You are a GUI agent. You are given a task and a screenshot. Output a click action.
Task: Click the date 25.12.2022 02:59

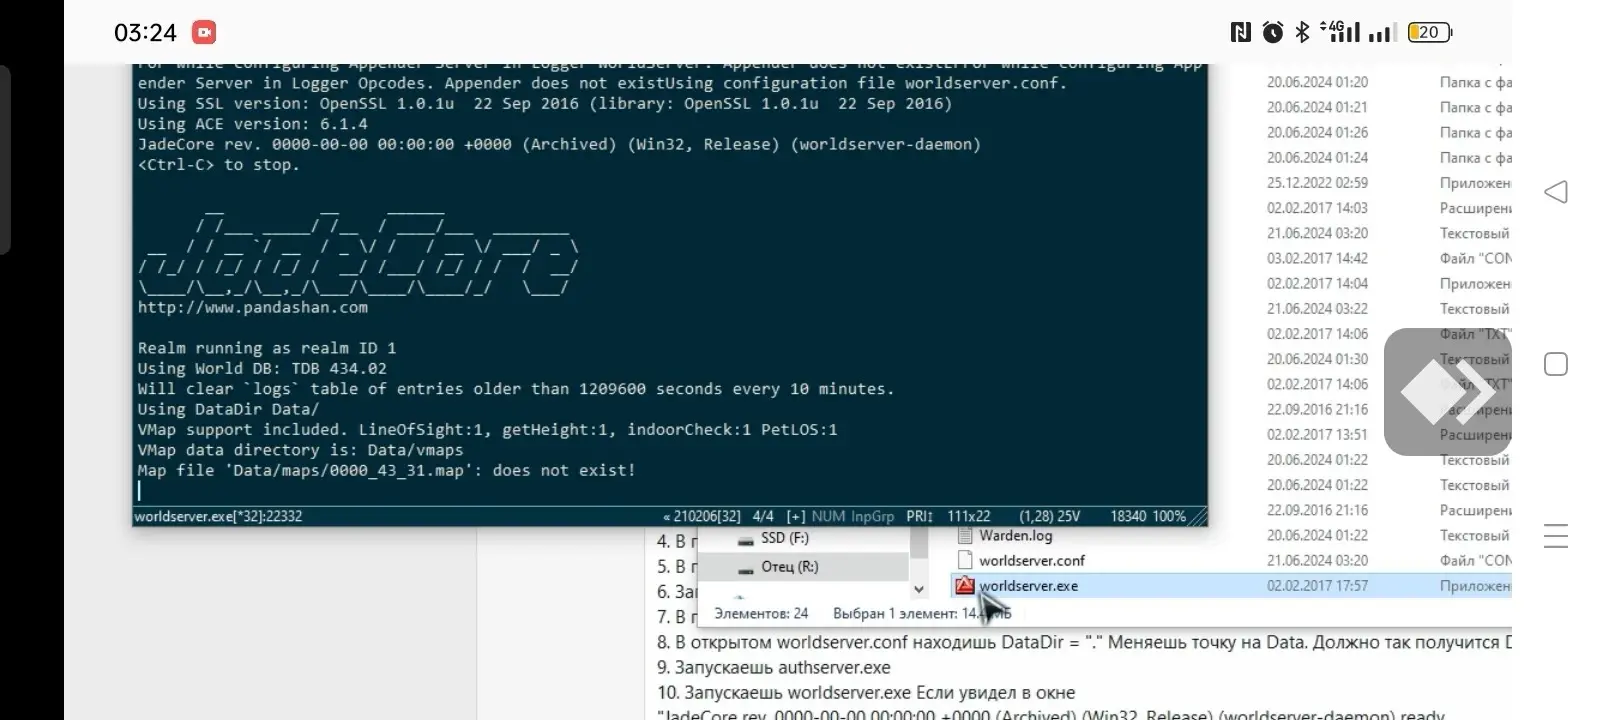click(1317, 183)
